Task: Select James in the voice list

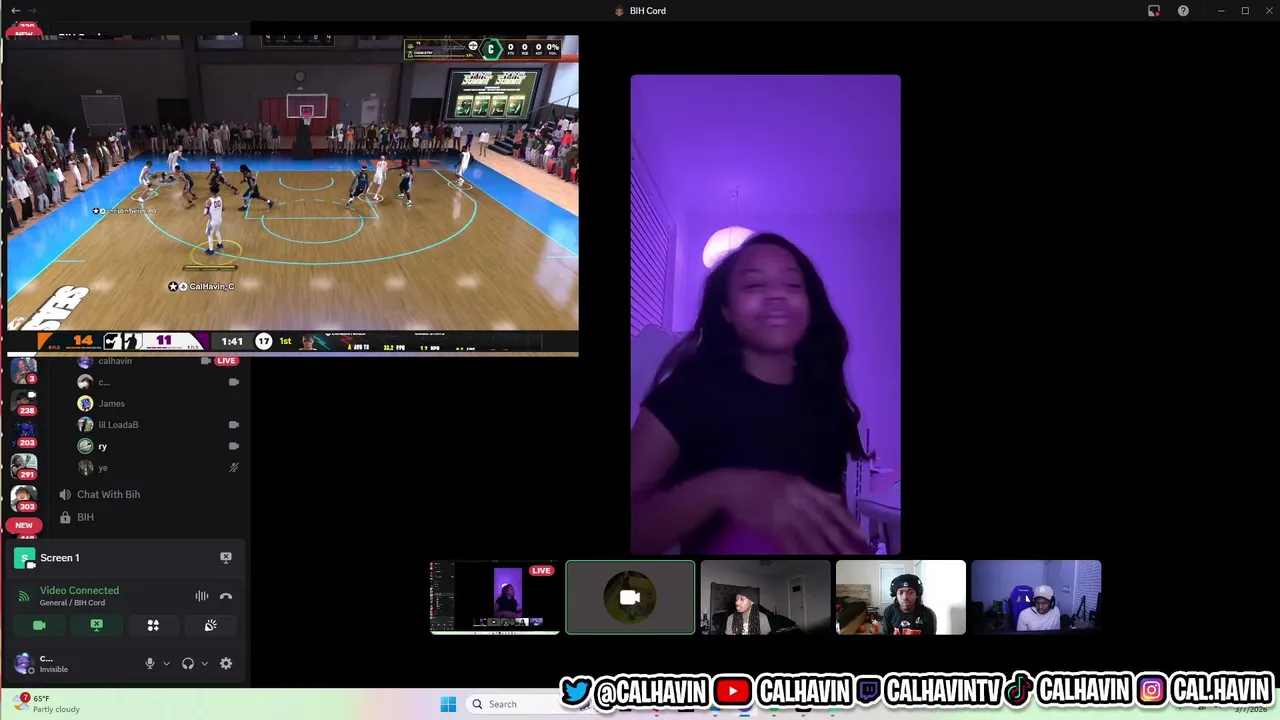Action: click(x=111, y=404)
